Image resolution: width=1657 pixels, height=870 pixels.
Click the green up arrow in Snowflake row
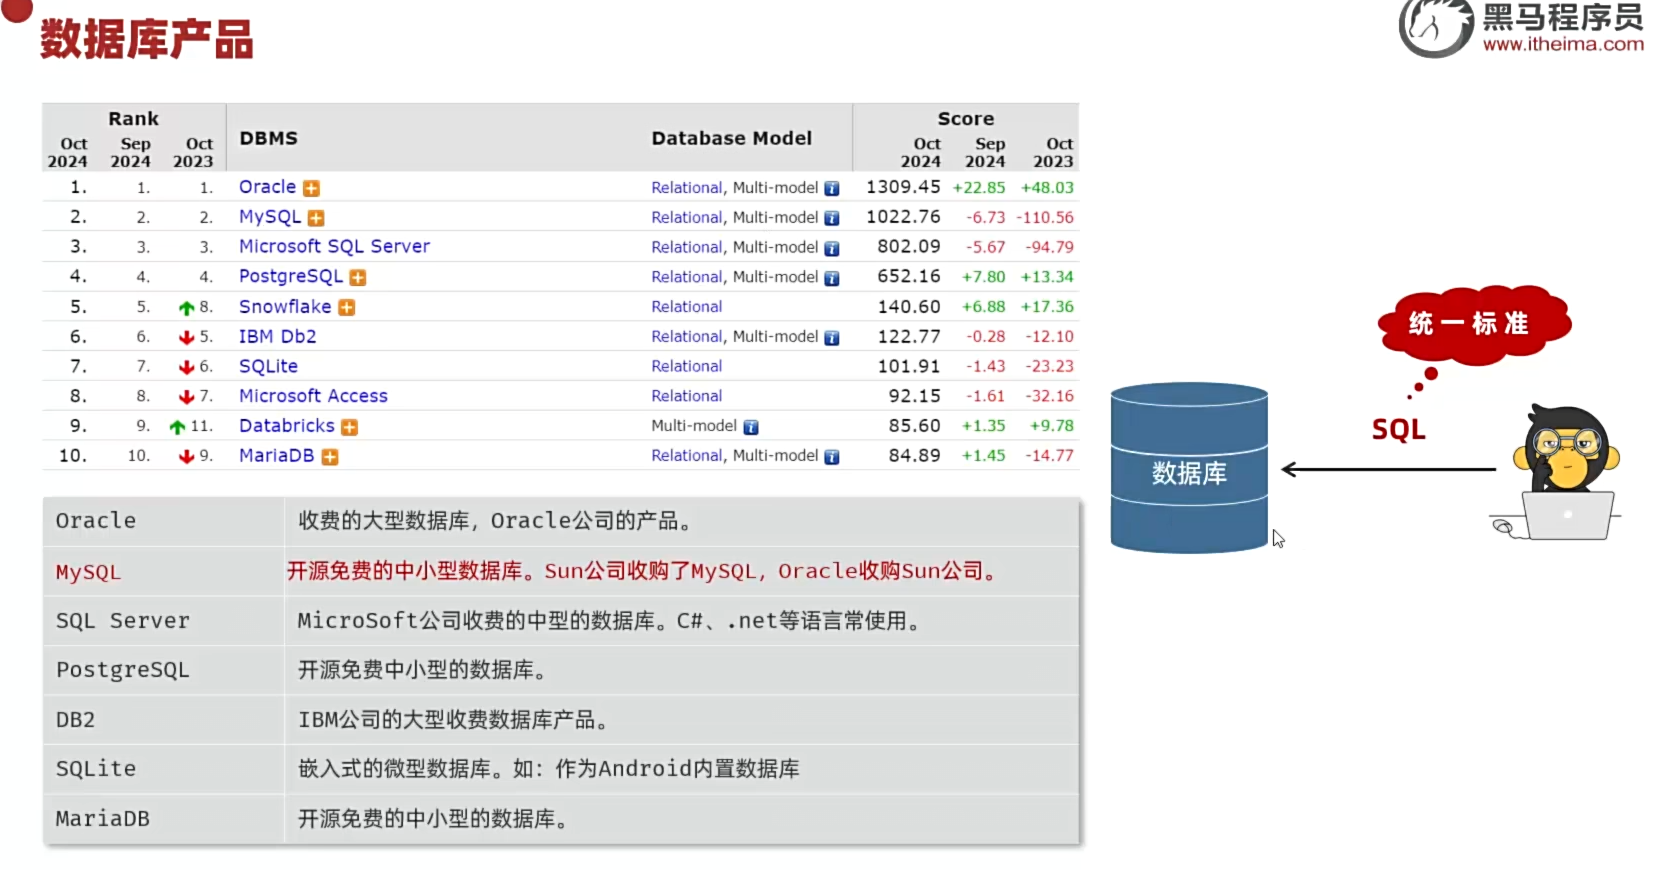click(186, 308)
